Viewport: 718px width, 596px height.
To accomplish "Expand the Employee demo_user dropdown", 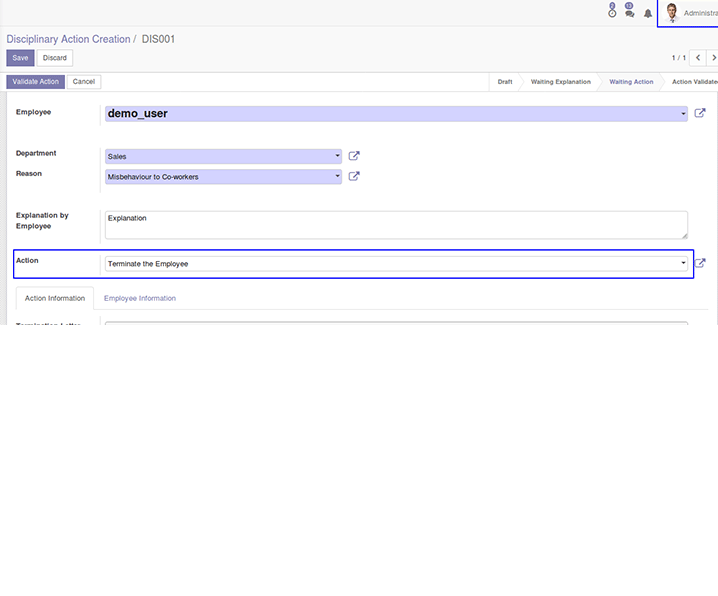I will pos(683,114).
